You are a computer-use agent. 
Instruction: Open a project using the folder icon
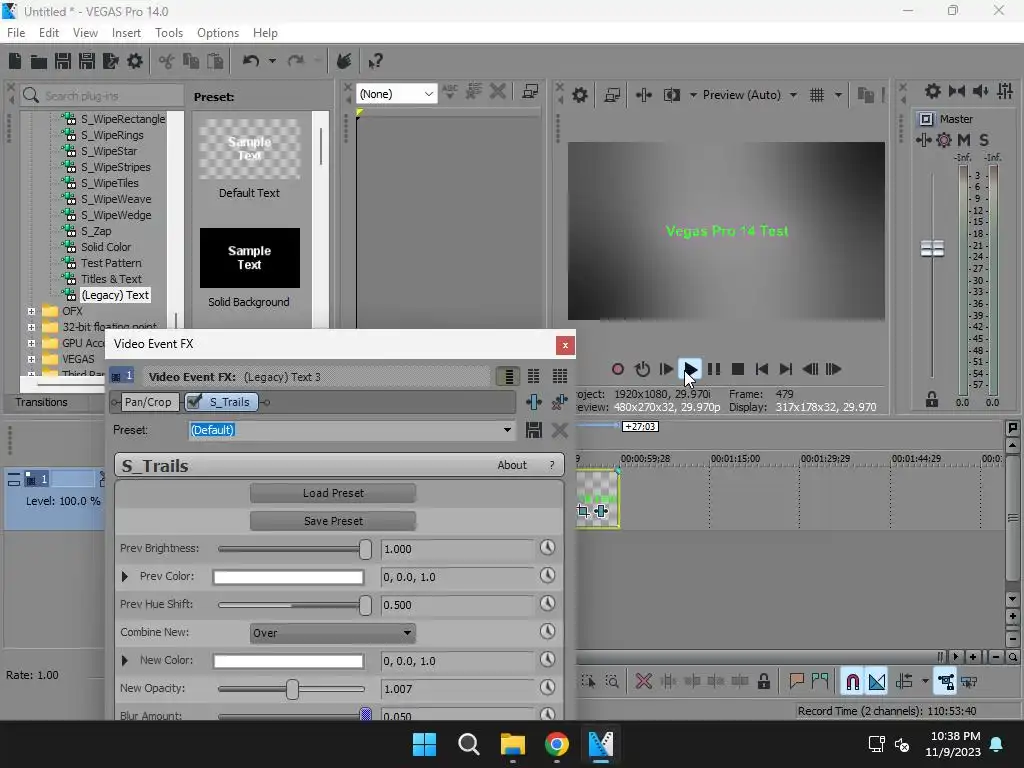(39, 61)
